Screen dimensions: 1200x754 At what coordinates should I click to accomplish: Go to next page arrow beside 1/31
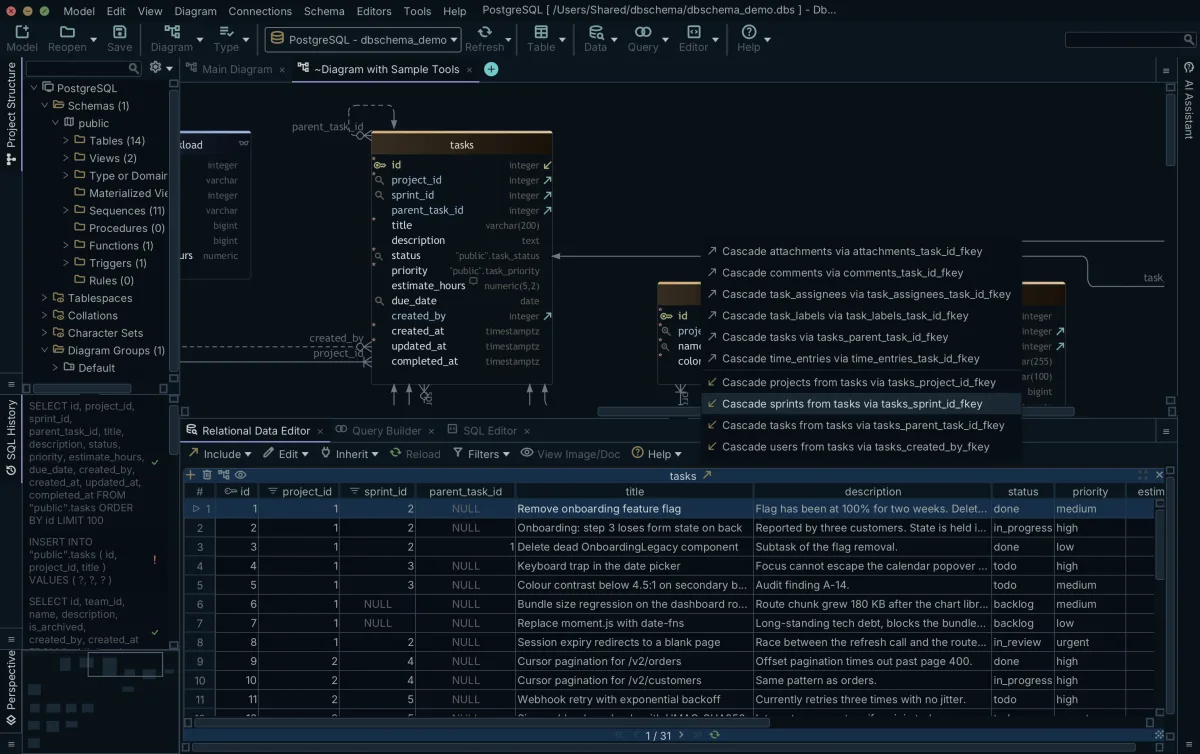tap(682, 735)
